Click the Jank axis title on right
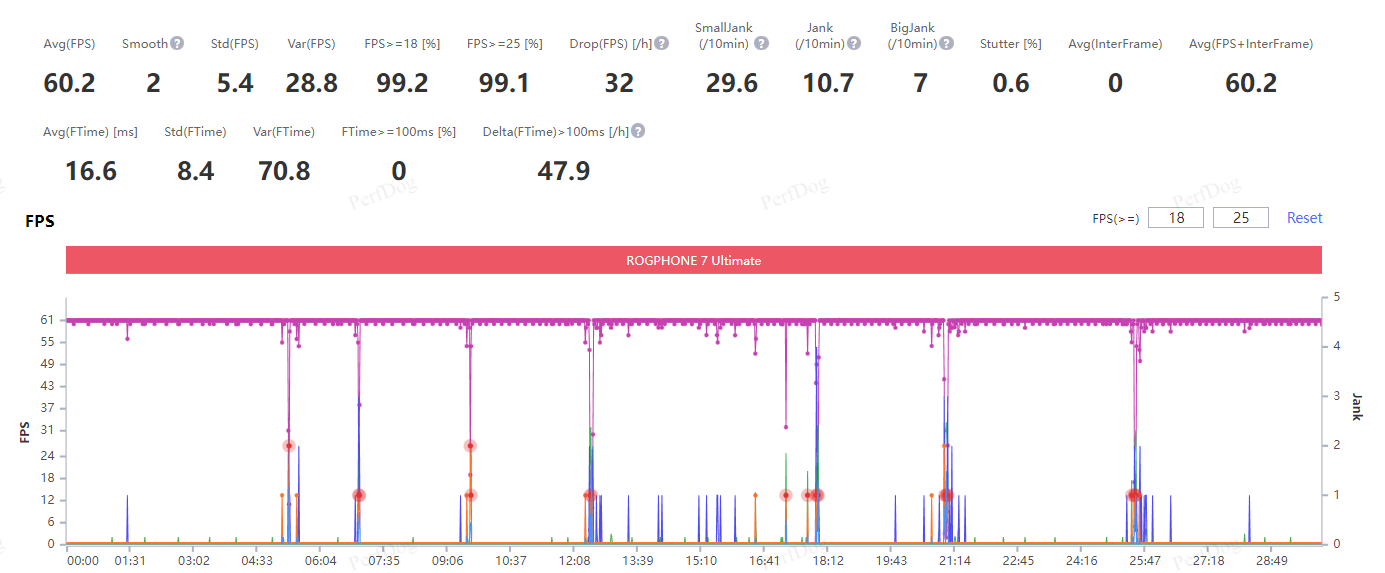The image size is (1385, 573). point(1358,406)
